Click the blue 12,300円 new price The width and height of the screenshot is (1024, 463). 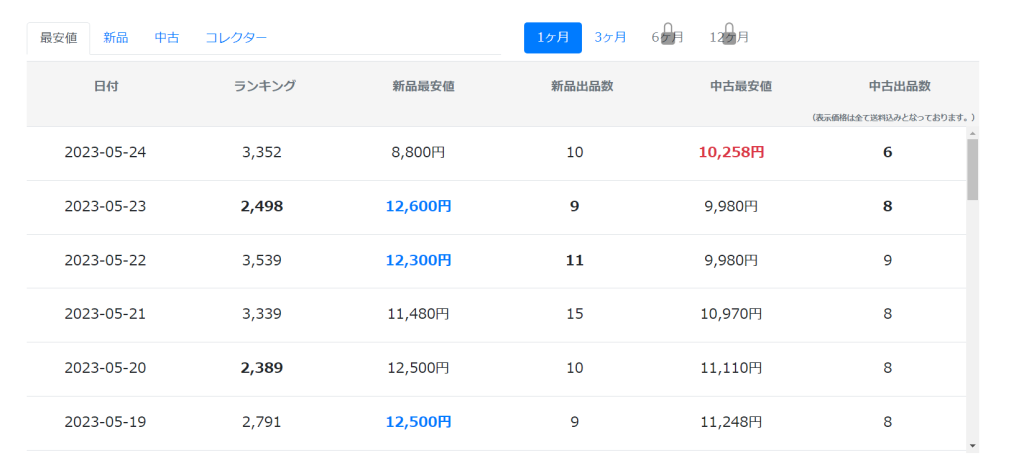click(418, 261)
